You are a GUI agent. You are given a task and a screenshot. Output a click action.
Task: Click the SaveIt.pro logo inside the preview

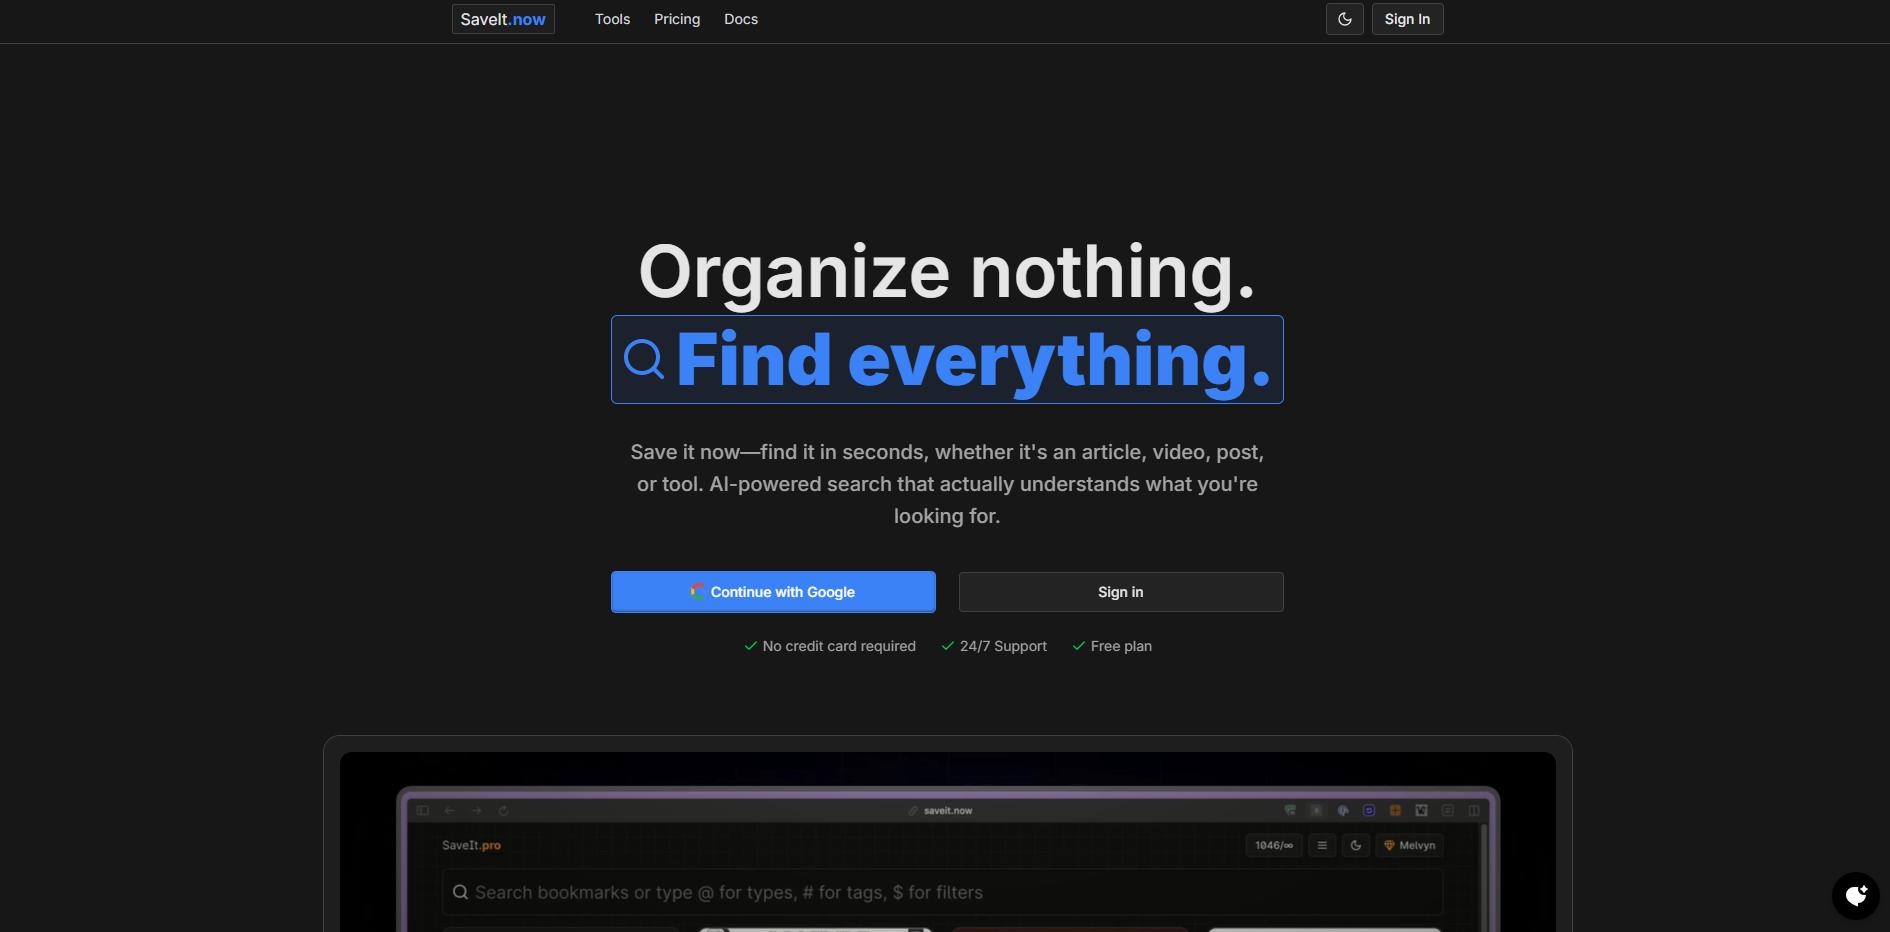[x=471, y=845]
